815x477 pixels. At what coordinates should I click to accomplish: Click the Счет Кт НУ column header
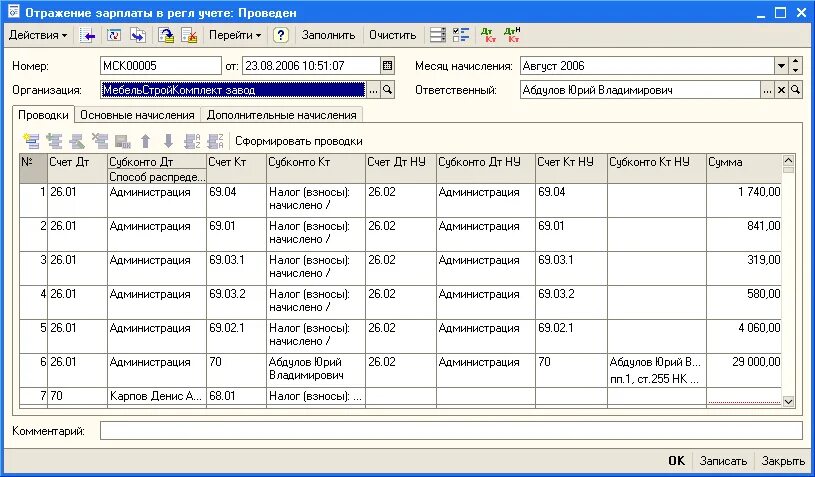pyautogui.click(x=571, y=168)
